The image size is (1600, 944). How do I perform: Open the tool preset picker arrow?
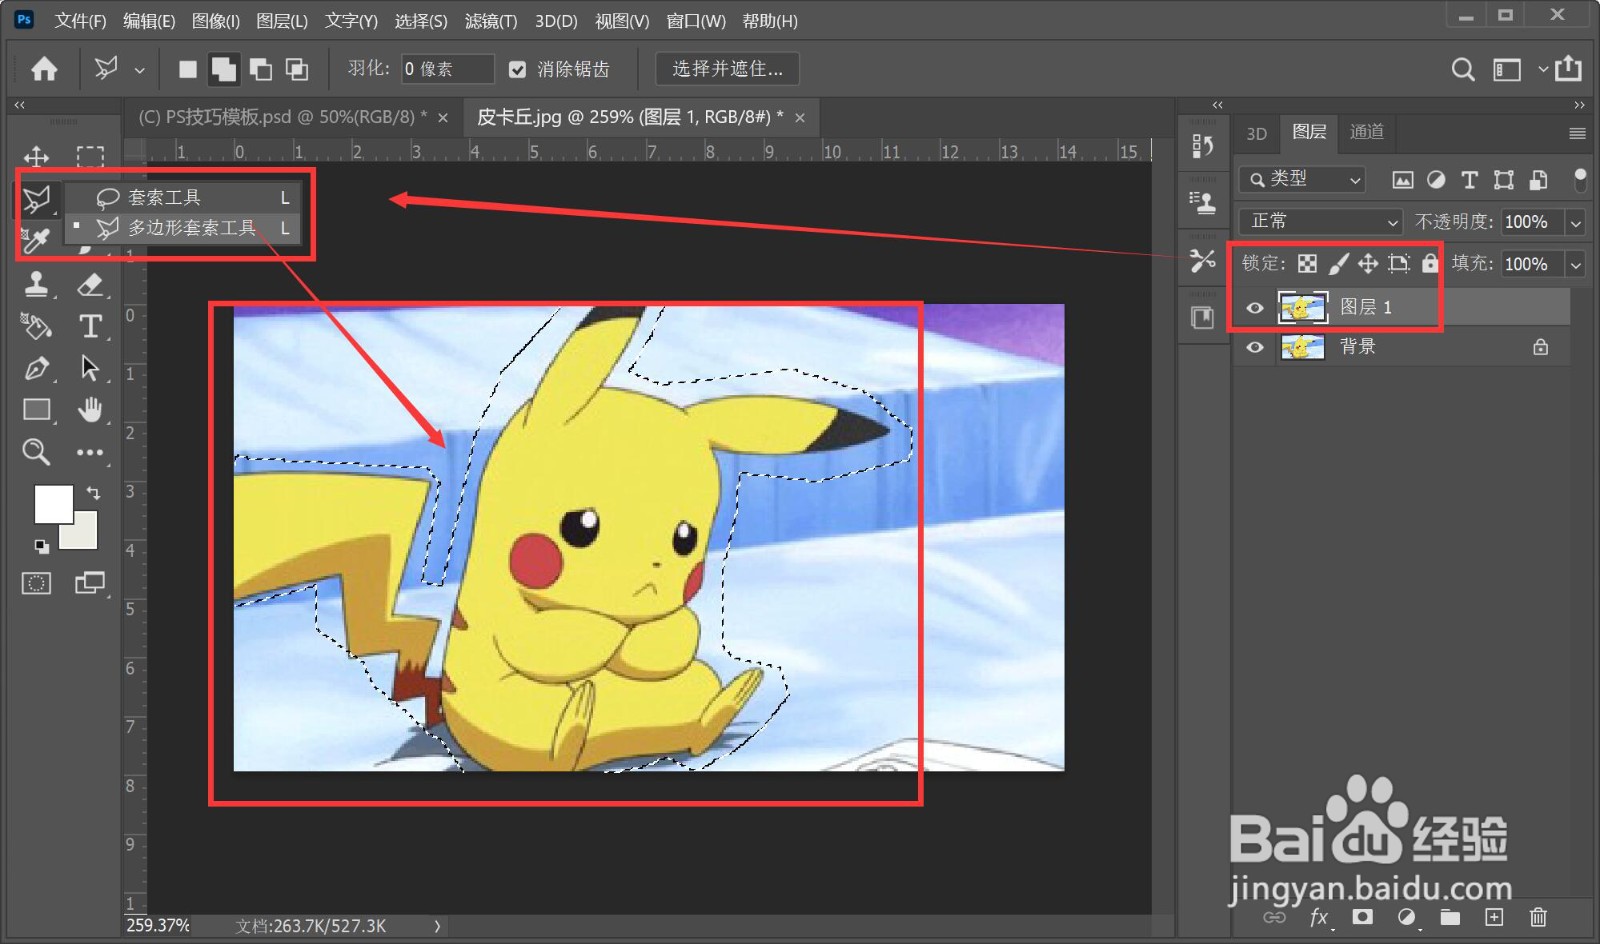coord(139,70)
